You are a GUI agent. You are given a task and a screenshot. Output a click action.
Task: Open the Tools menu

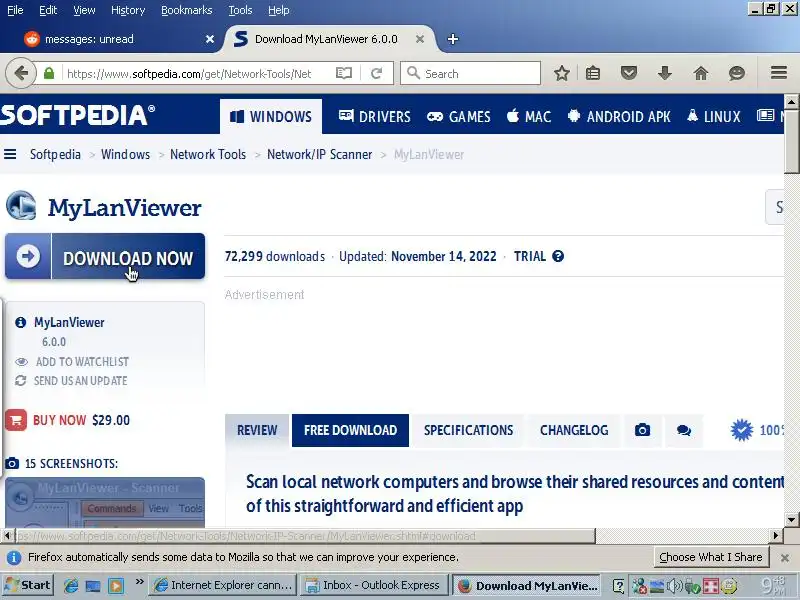point(240,10)
